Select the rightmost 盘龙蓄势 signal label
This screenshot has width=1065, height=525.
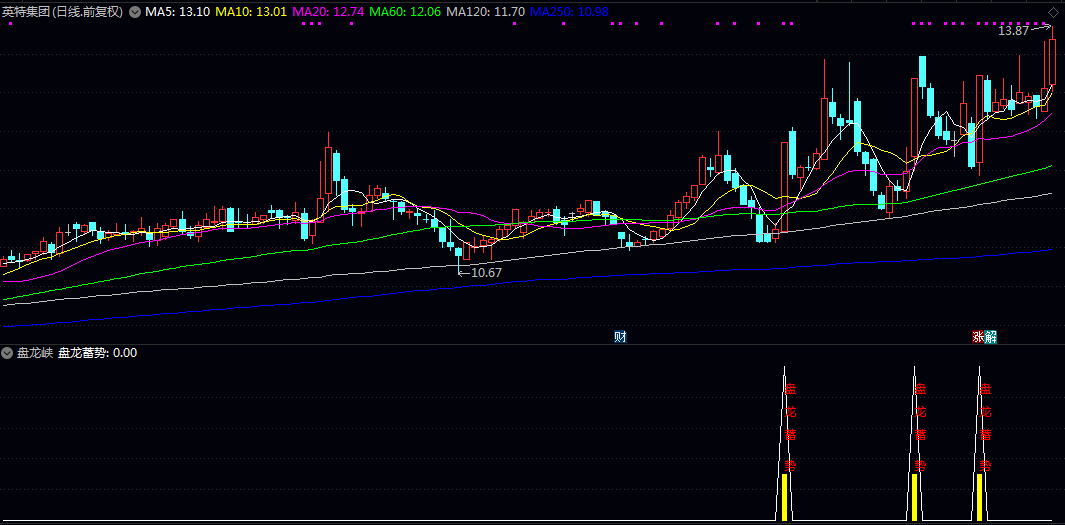(x=986, y=428)
